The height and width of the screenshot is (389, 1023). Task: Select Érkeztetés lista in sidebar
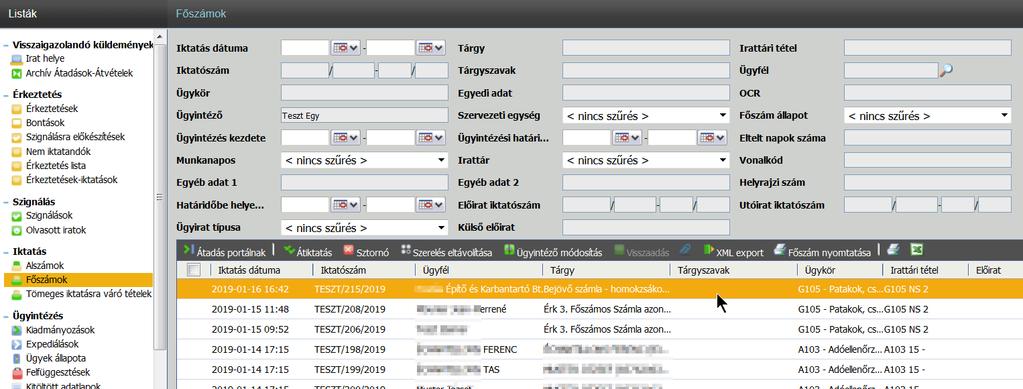point(48,166)
